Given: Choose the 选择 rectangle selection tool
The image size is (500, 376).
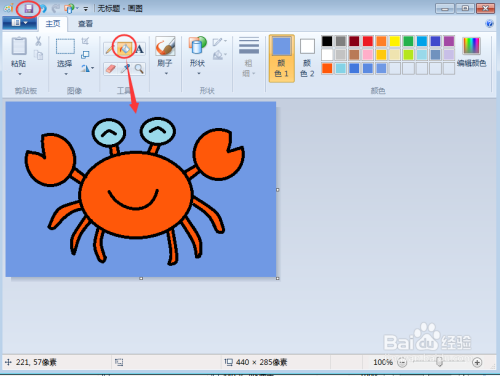Looking at the screenshot, I should pos(65,46).
